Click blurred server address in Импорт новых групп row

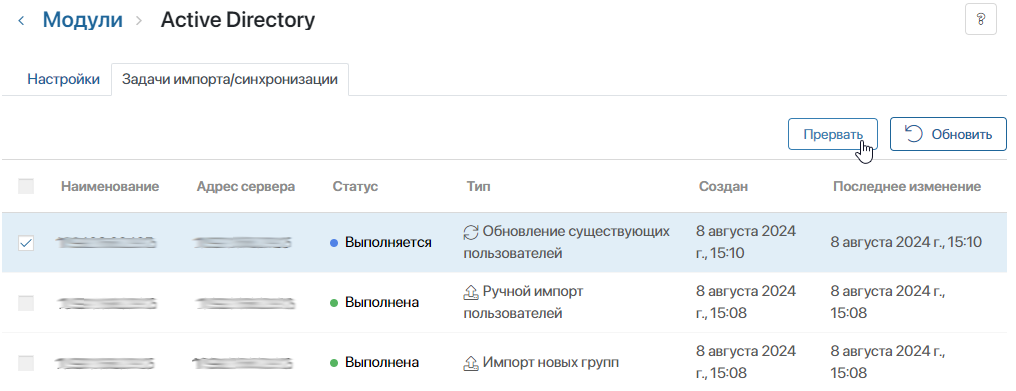tap(243, 363)
